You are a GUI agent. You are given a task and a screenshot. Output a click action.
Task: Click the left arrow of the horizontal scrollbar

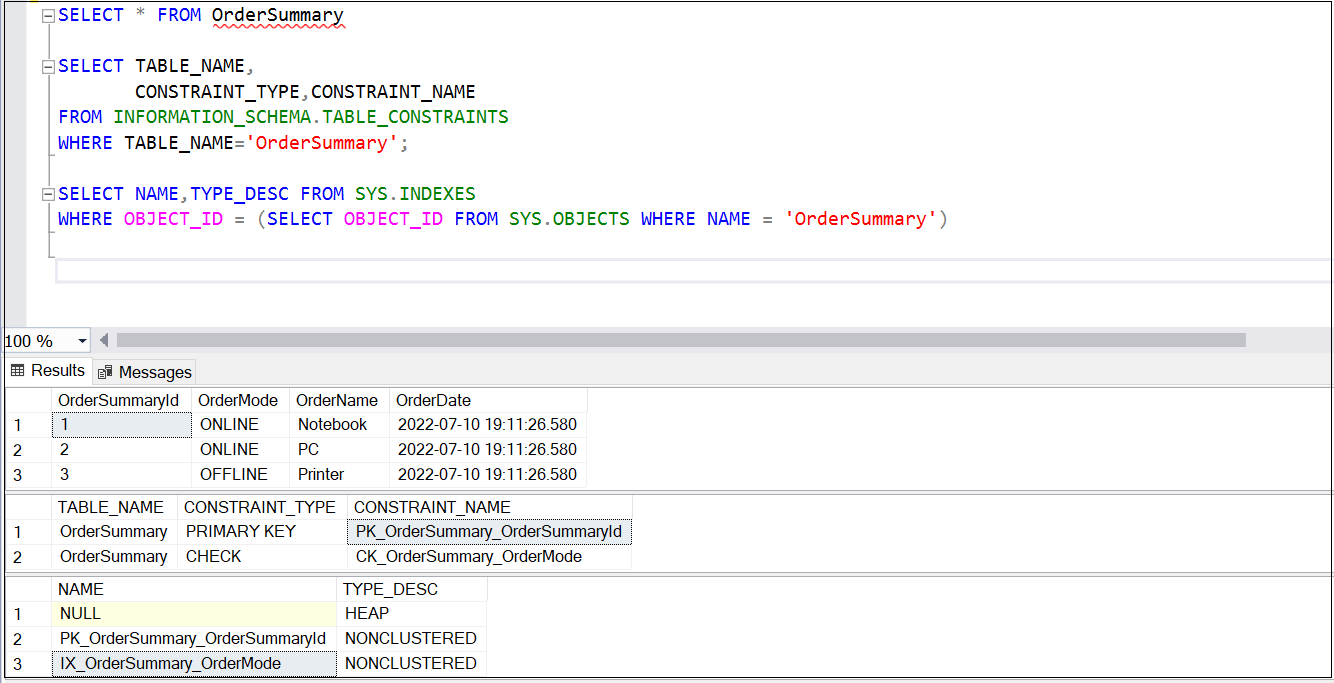coord(104,340)
